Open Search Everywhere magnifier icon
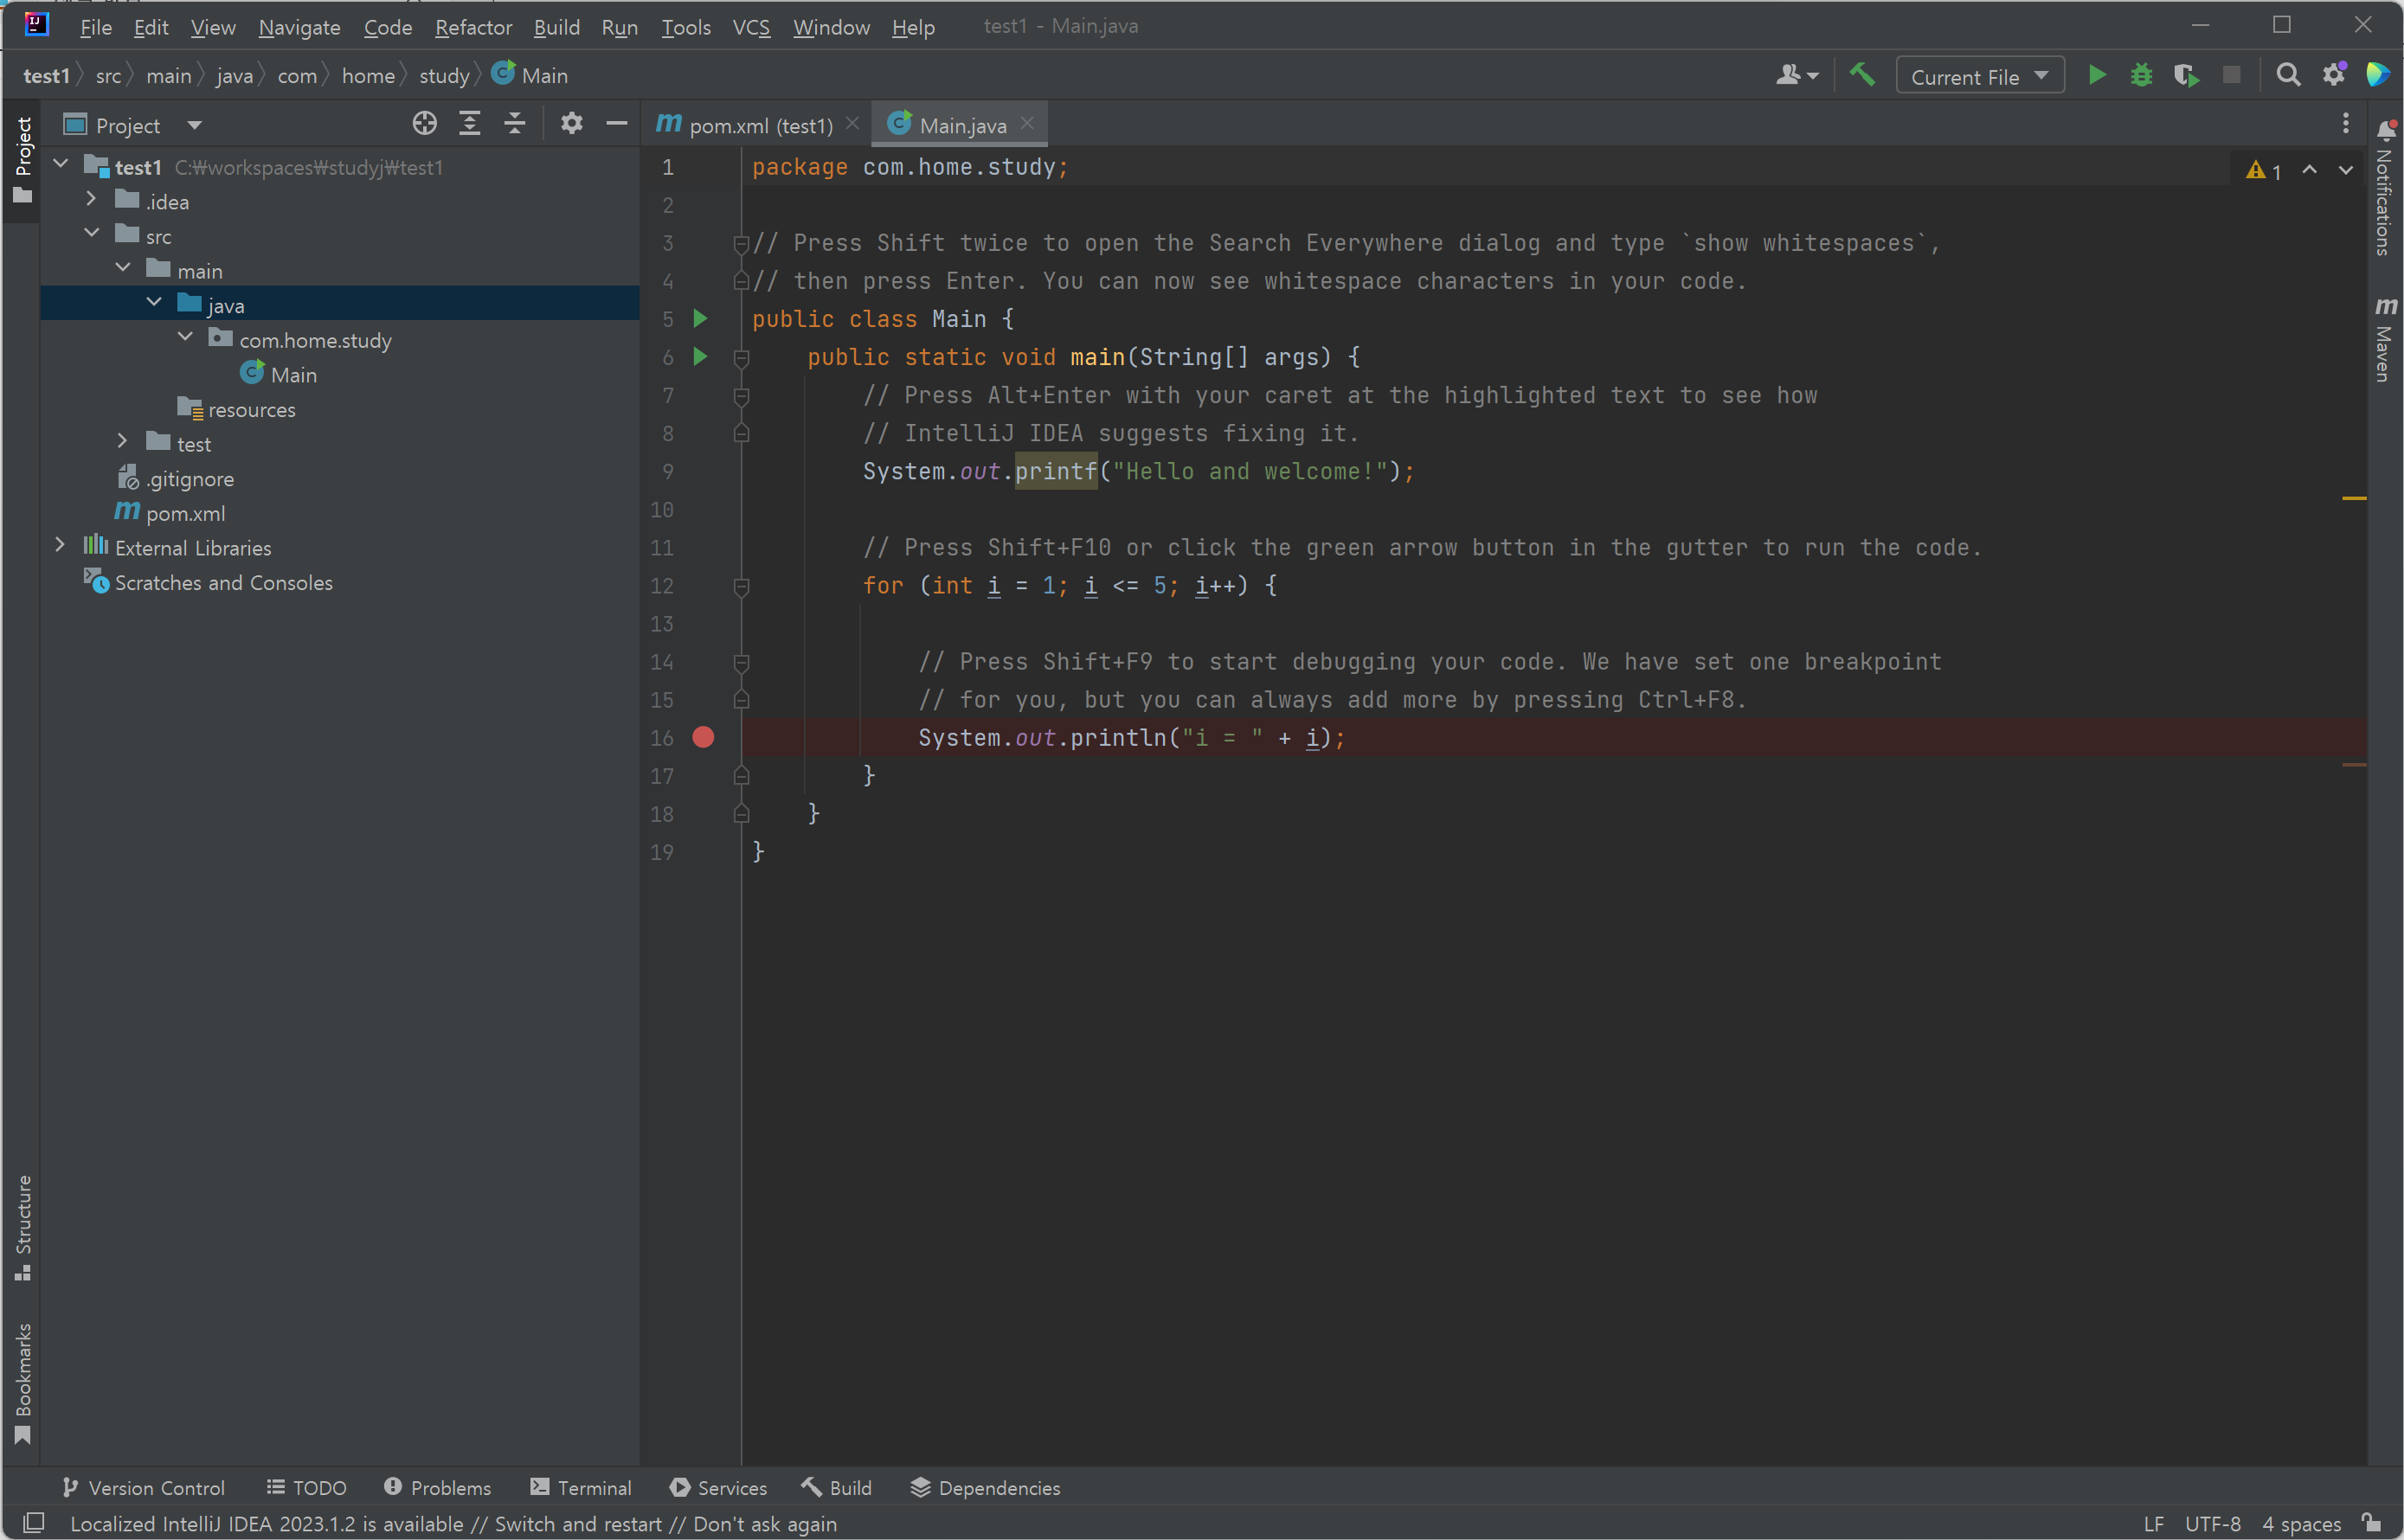 click(2287, 76)
